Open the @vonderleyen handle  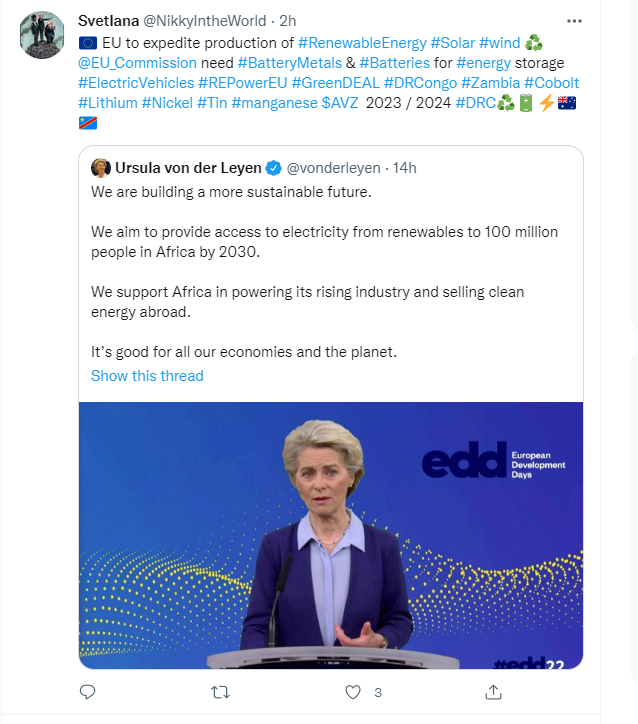[333, 168]
